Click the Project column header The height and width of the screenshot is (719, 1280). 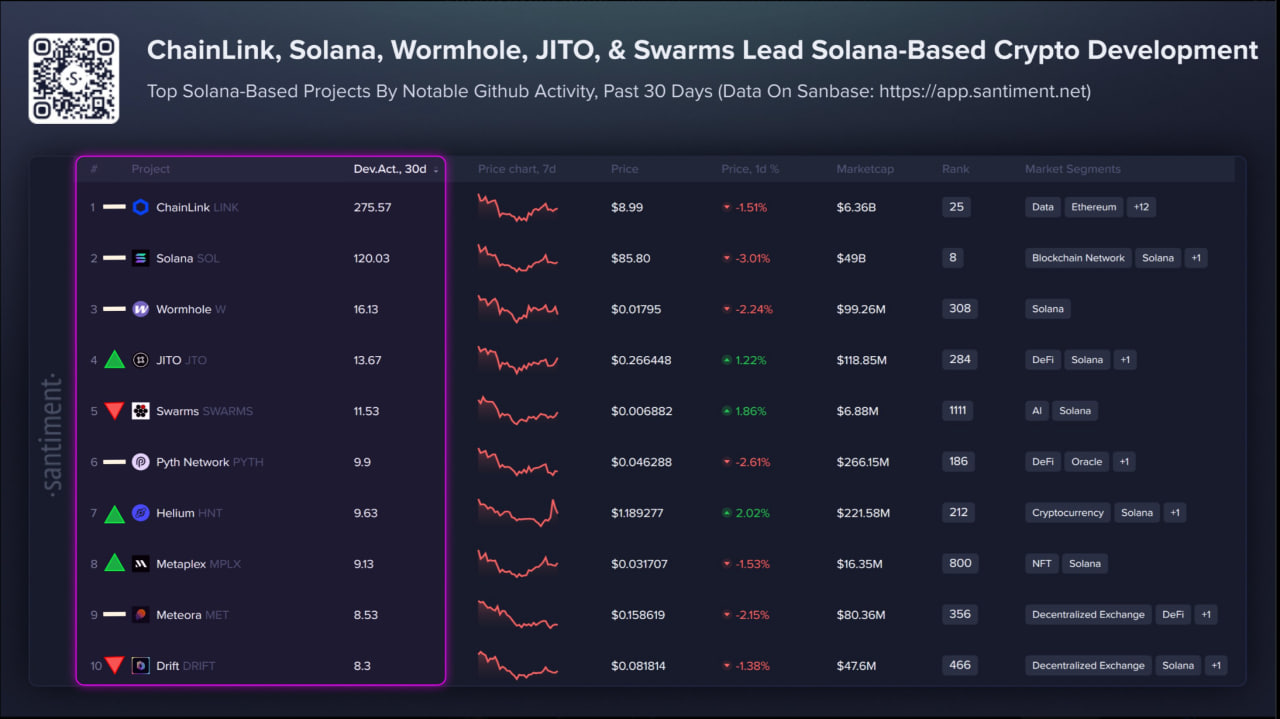150,169
